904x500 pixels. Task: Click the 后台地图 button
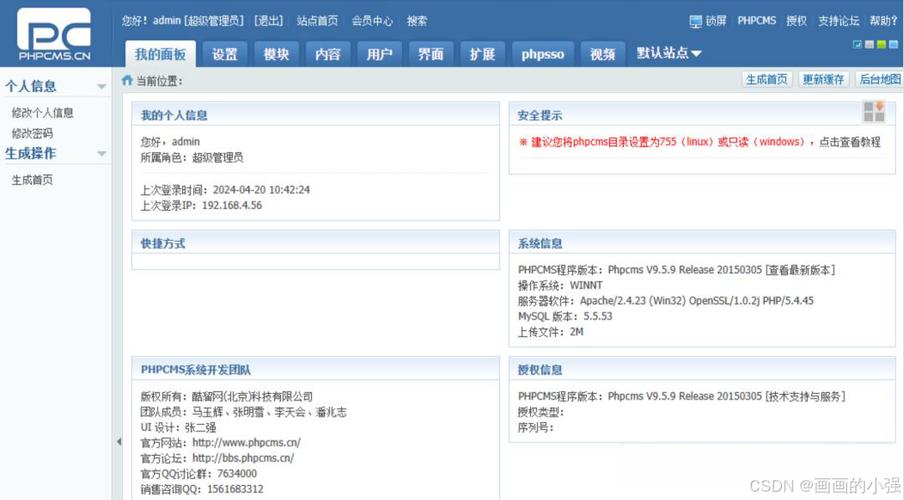tap(879, 80)
